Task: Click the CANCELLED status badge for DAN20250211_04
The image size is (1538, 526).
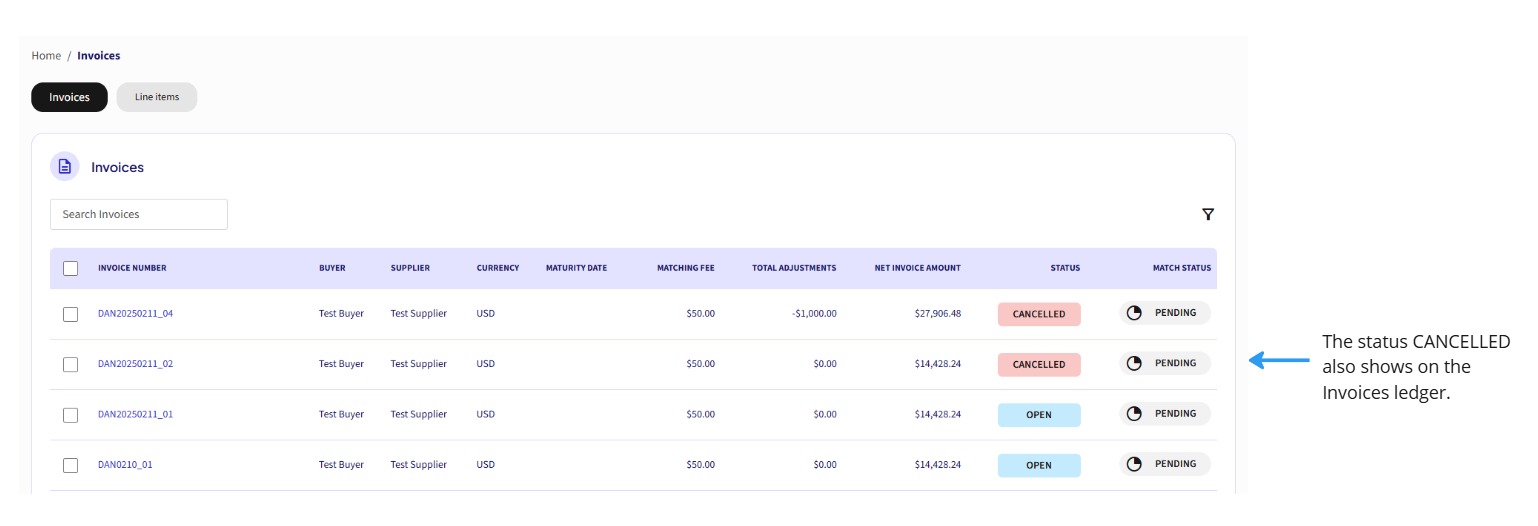Action: click(x=1039, y=314)
